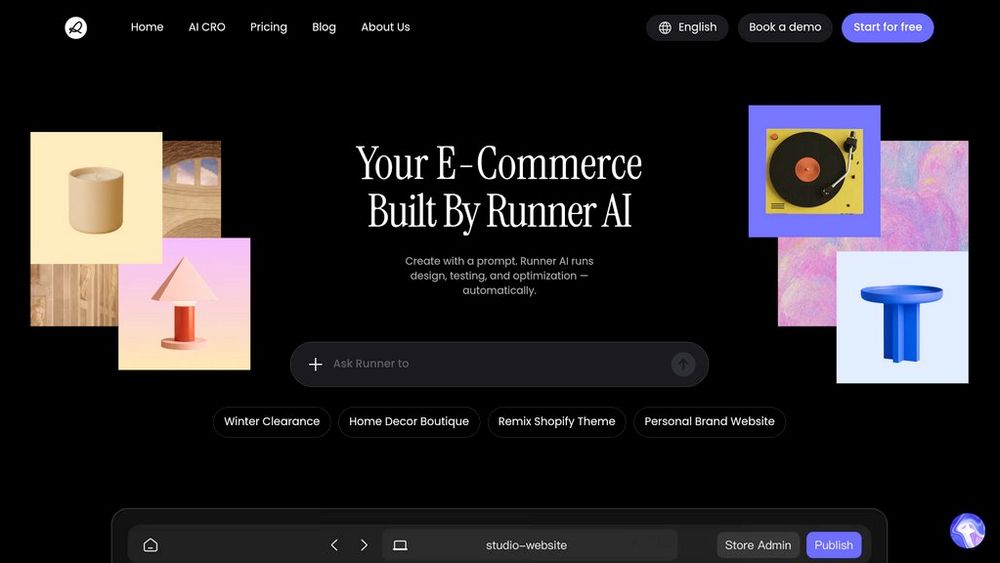Click the Create with a prompt description text
Viewport: 1000px width, 563px height.
pos(499,275)
